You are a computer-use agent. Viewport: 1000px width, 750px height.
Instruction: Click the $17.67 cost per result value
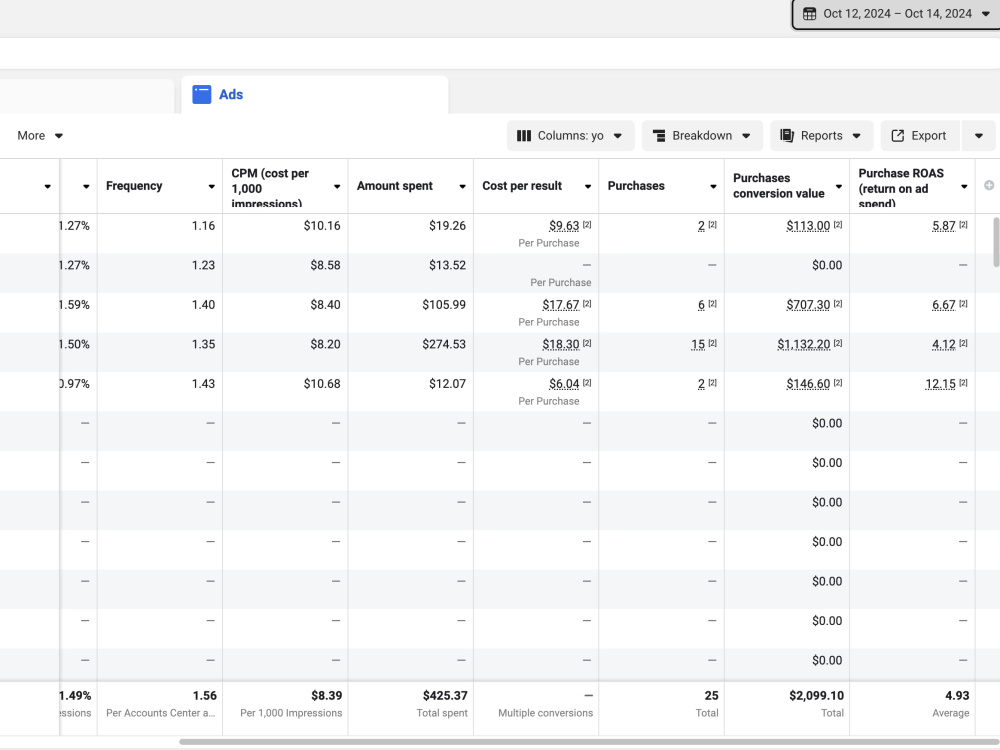point(561,305)
